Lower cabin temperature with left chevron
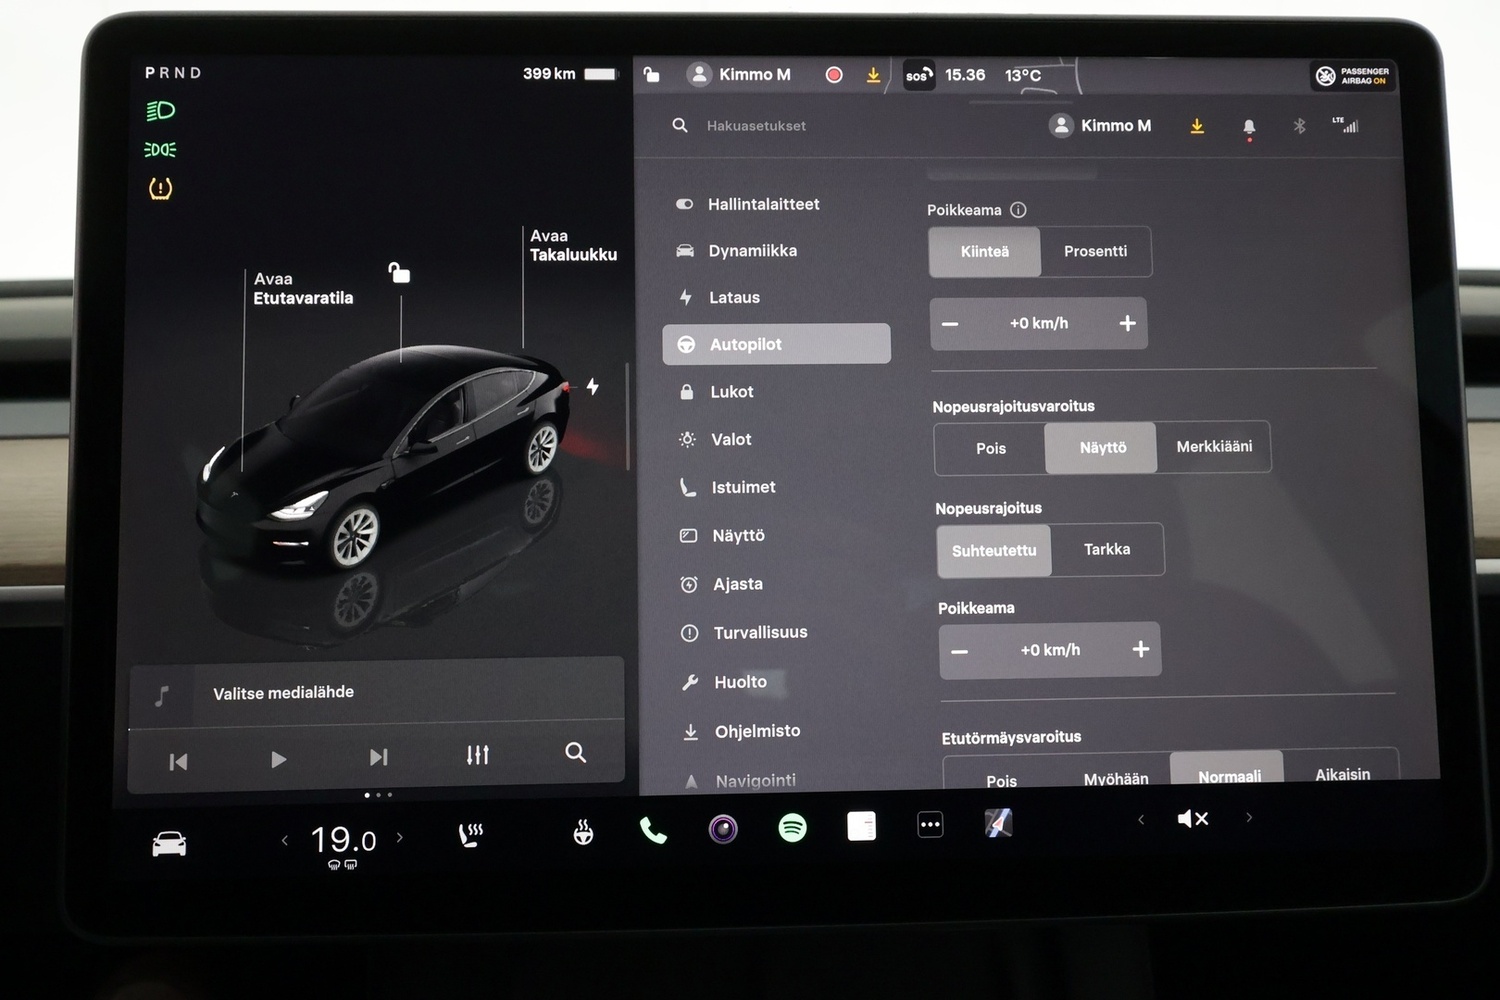The width and height of the screenshot is (1500, 1000). (285, 840)
